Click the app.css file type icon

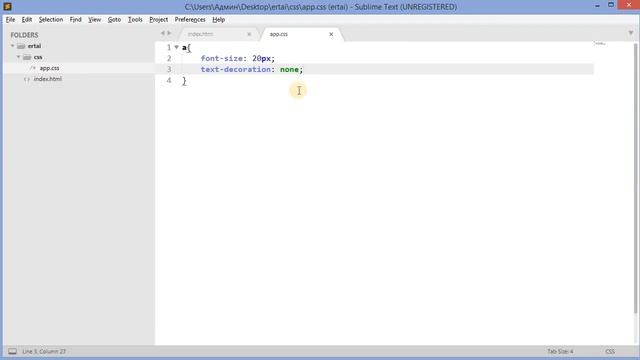pyautogui.click(x=33, y=68)
